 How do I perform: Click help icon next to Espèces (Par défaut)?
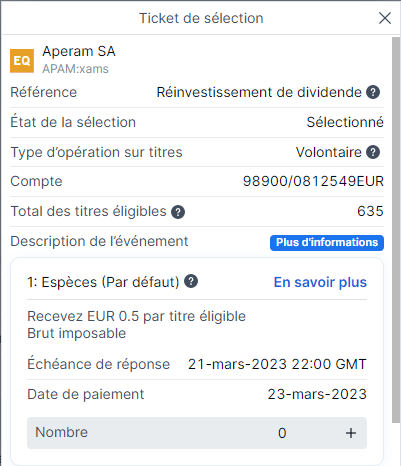click(191, 281)
